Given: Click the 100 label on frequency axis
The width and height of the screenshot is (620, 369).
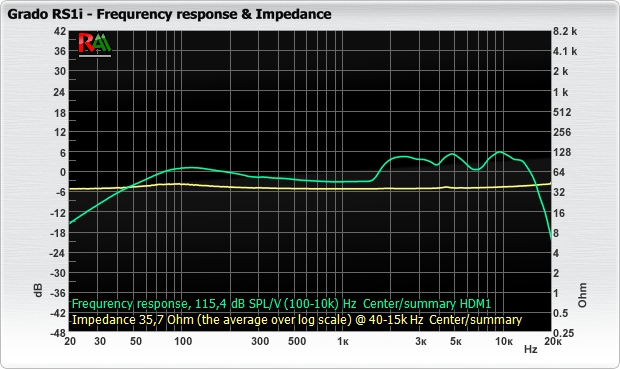Looking at the screenshot, I should pyautogui.click(x=183, y=341).
